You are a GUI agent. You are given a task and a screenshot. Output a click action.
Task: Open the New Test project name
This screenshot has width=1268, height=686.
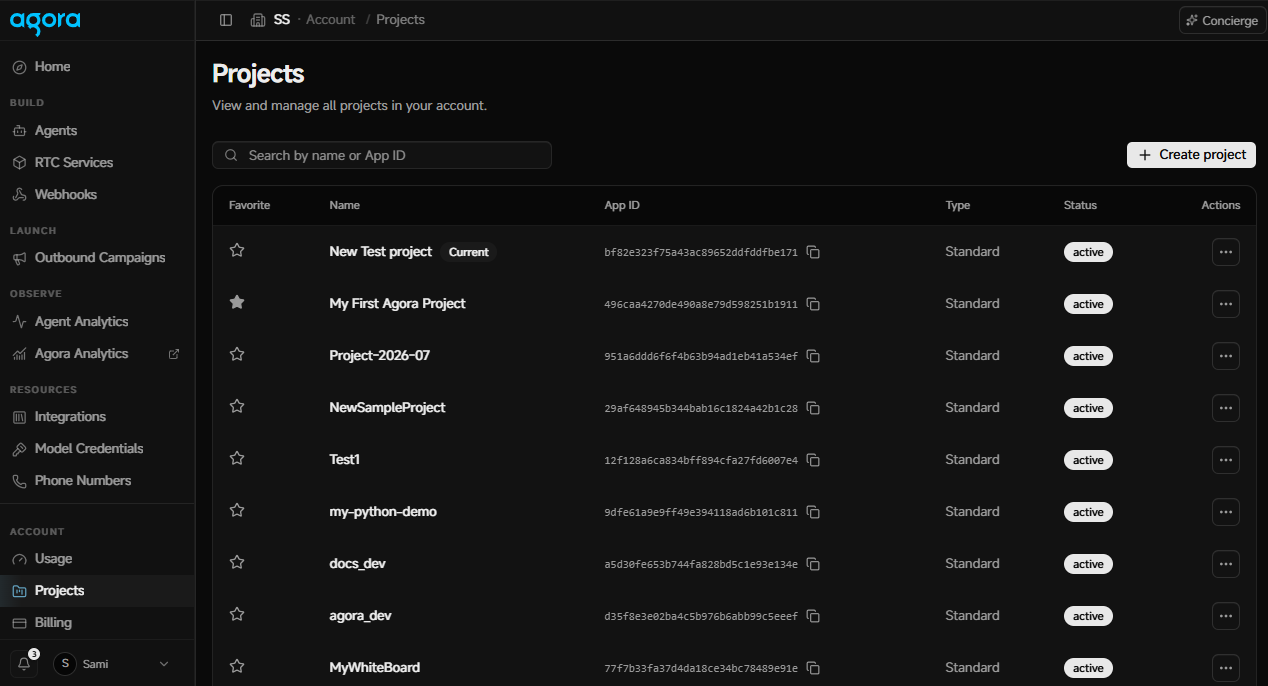[x=380, y=252]
